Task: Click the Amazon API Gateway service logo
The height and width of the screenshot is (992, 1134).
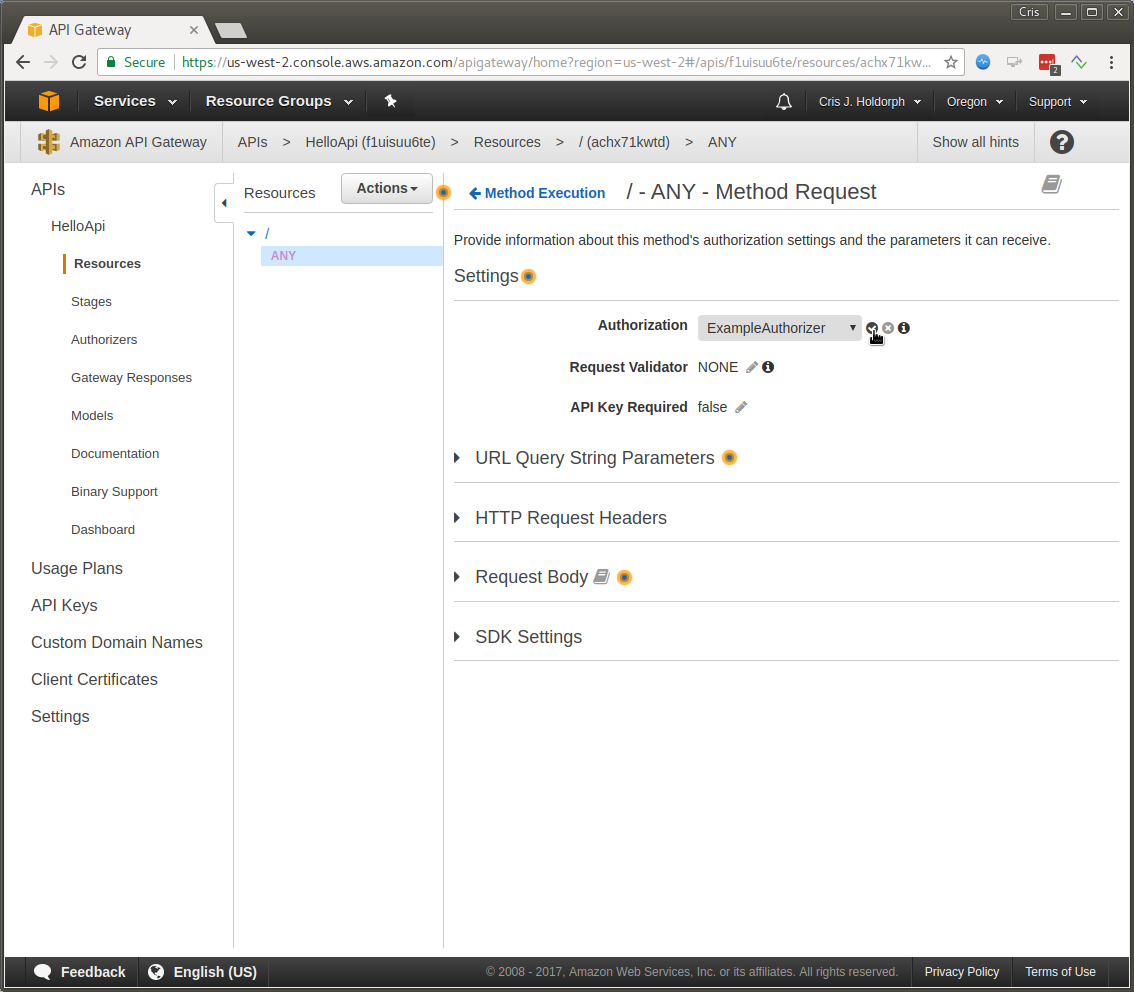Action: [x=48, y=142]
